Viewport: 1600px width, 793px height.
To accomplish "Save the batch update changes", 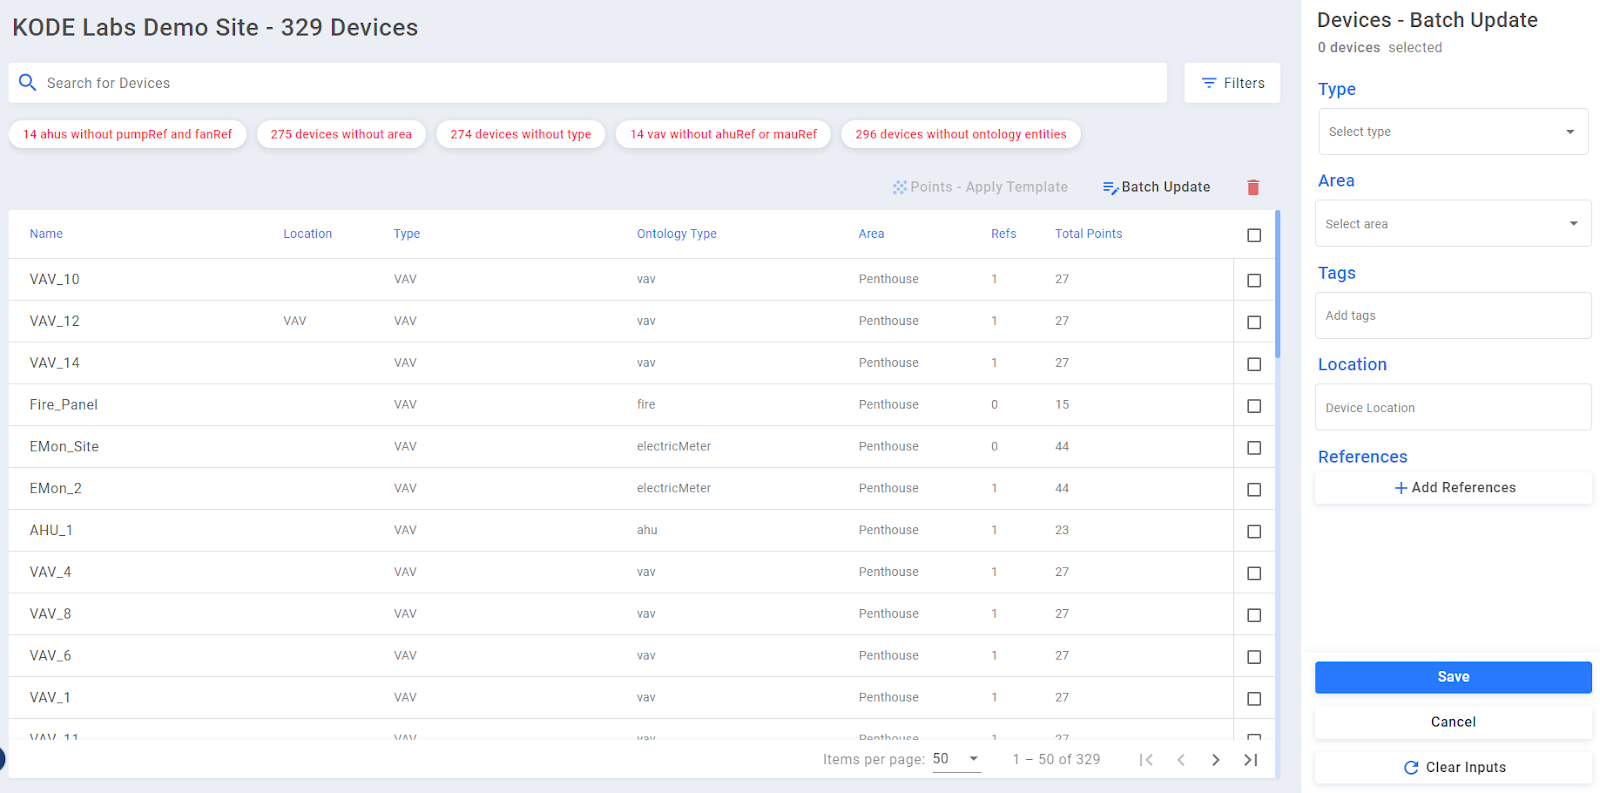I will pyautogui.click(x=1453, y=677).
